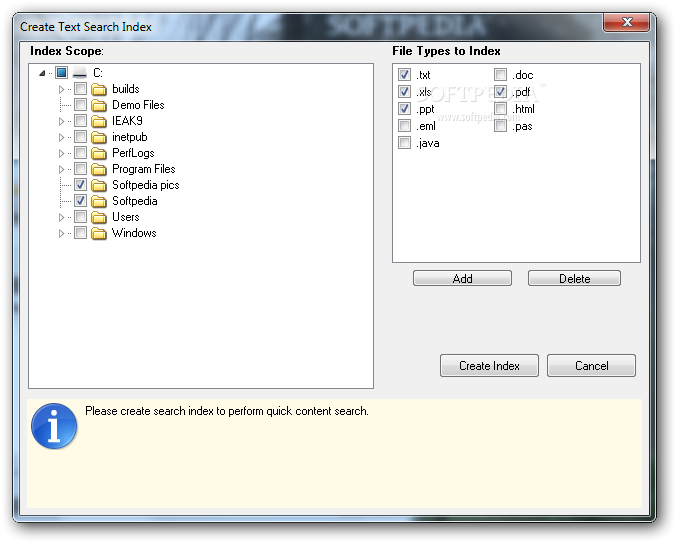Select the 'Users' tree label
The image size is (677, 543).
click(126, 217)
